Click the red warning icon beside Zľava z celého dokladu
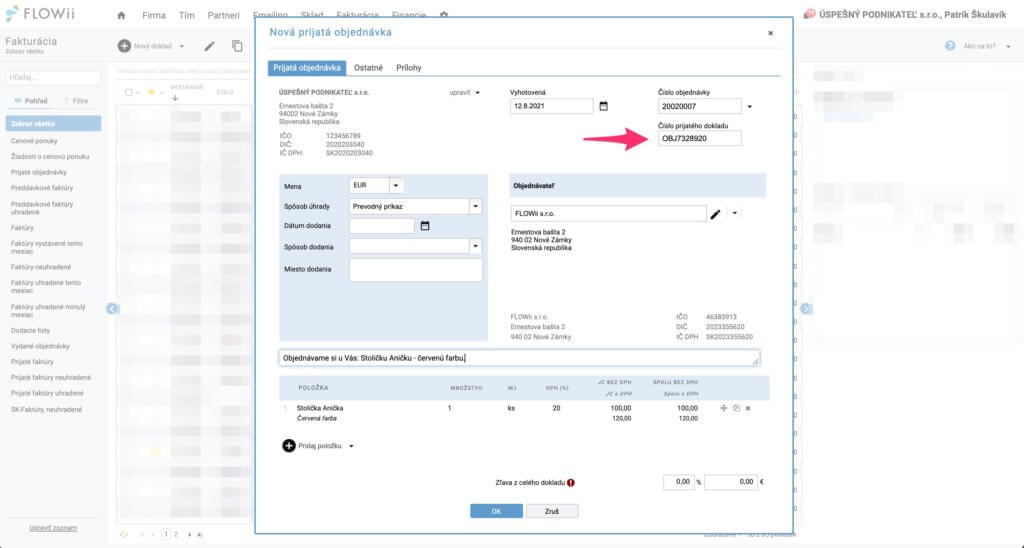The height and width of the screenshot is (548, 1024). coord(571,483)
